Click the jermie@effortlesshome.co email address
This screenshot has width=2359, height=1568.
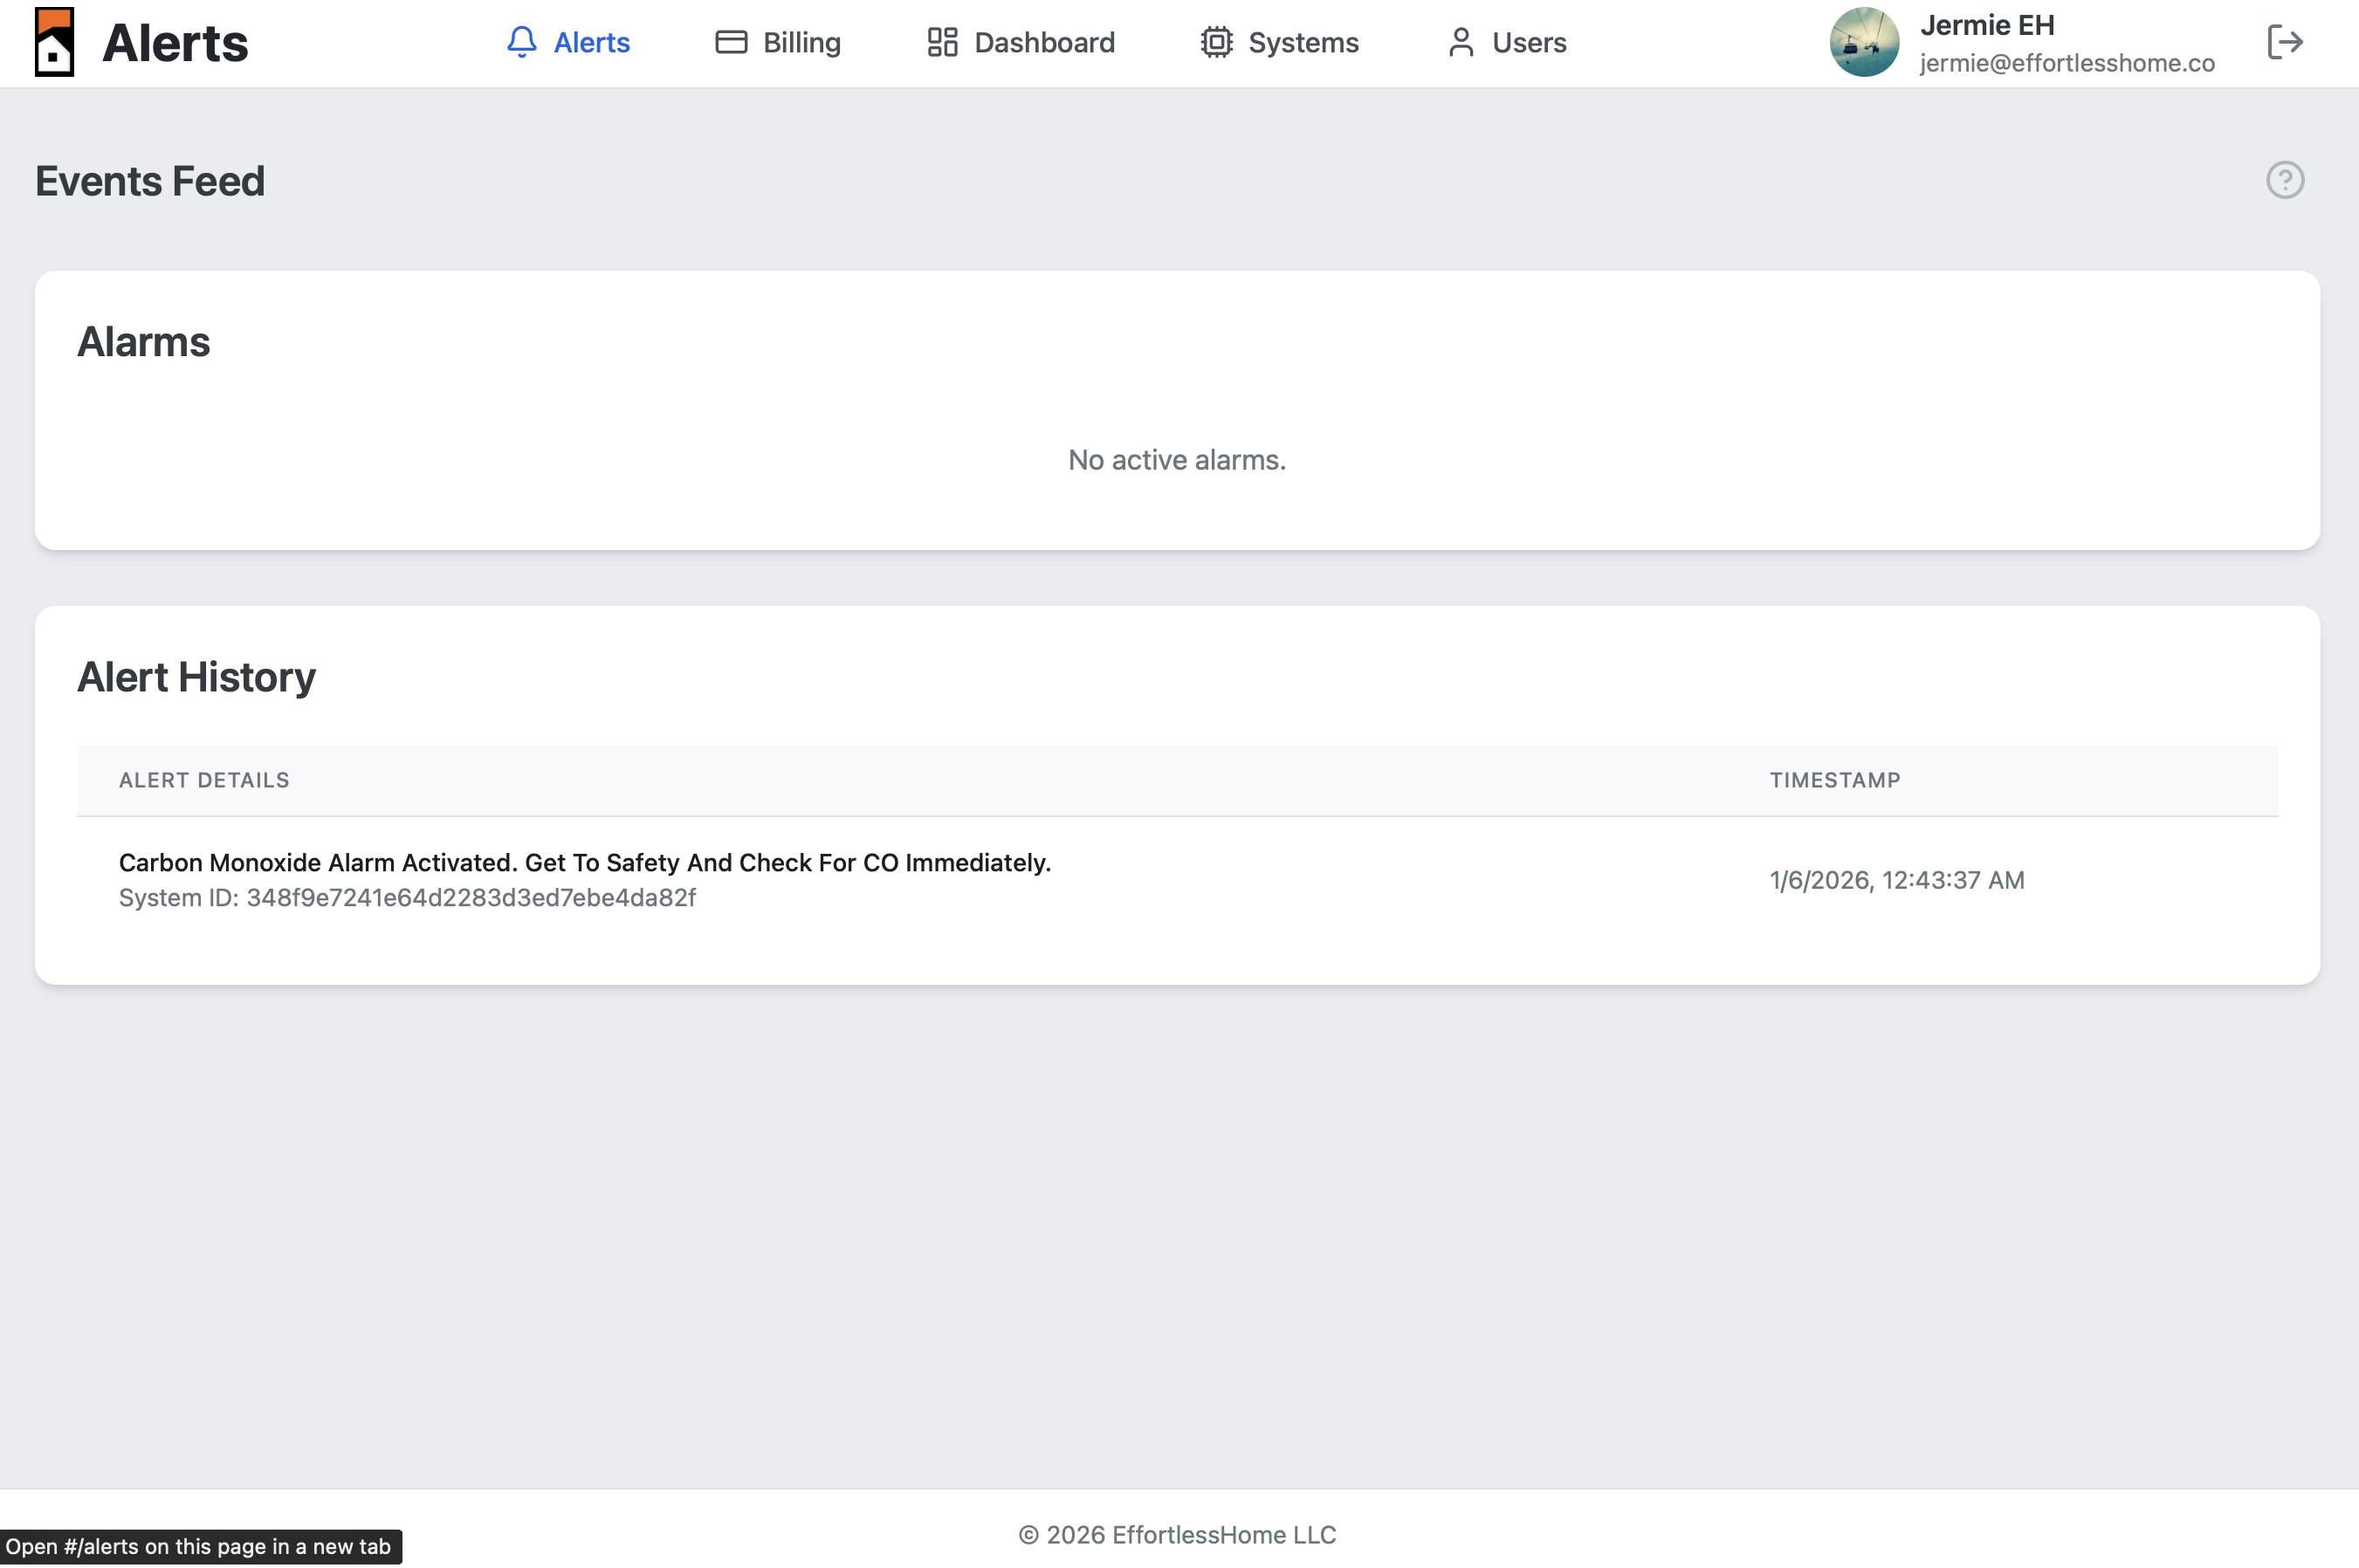tap(2066, 63)
